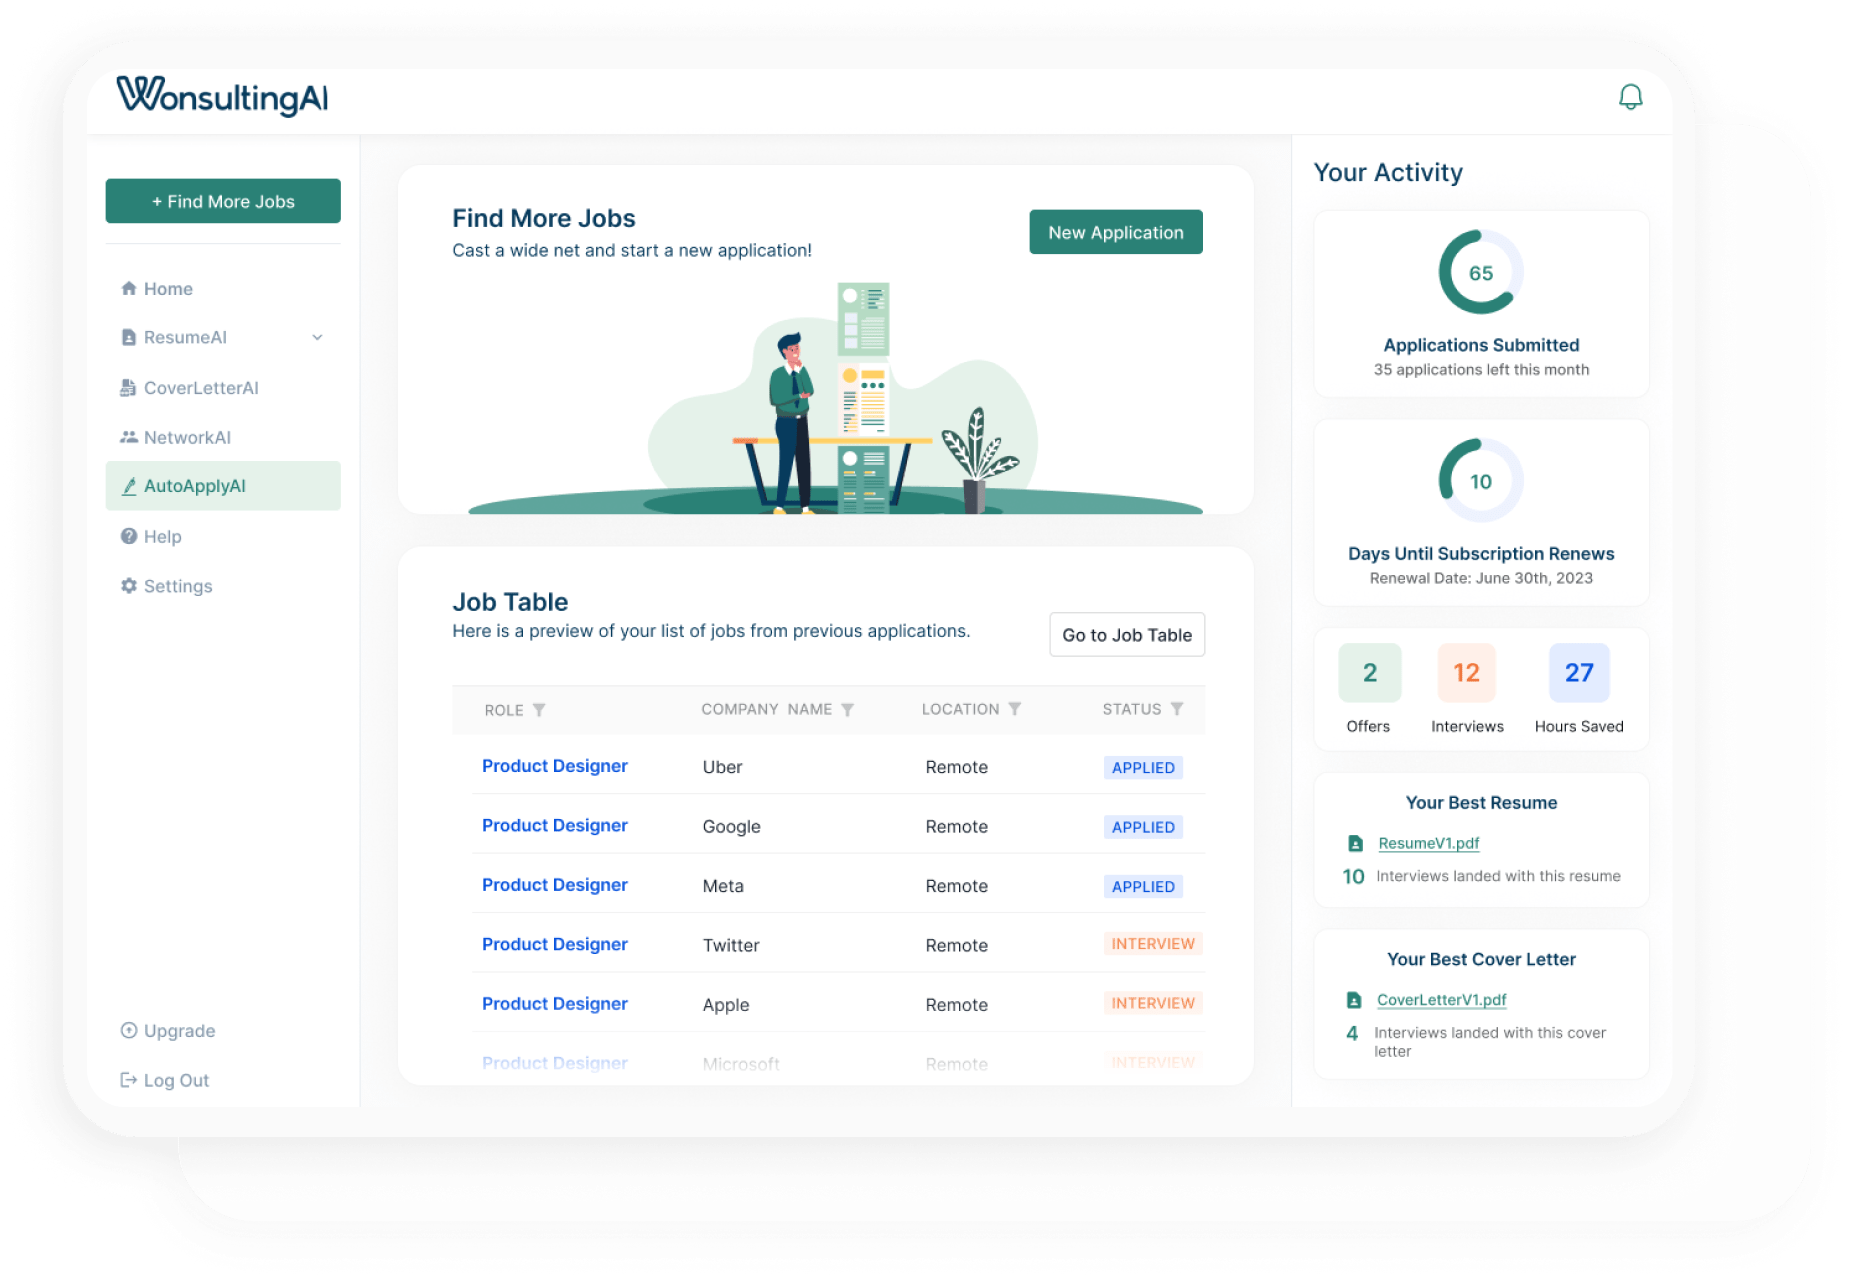The image size is (1853, 1286).
Task: Click the ResumeV1.pdf file icon
Action: [x=1355, y=844]
